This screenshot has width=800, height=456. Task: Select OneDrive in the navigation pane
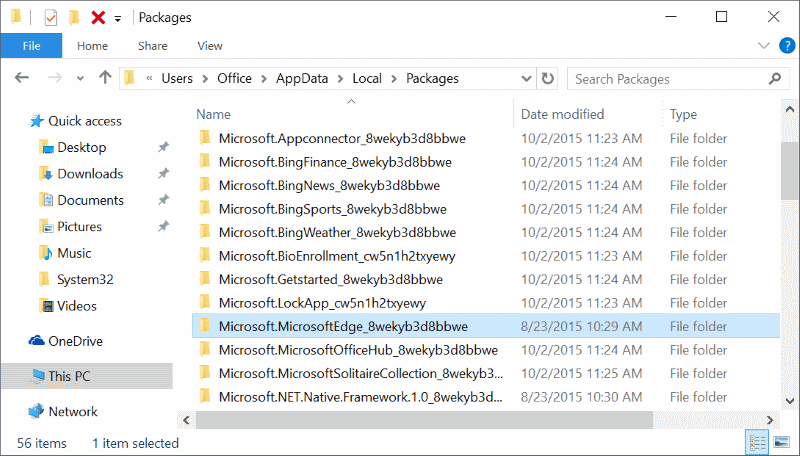click(75, 341)
